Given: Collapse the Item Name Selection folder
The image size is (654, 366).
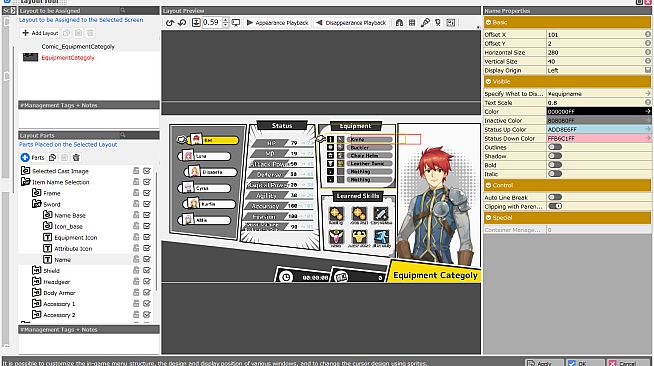Looking at the screenshot, I should coord(25,182).
